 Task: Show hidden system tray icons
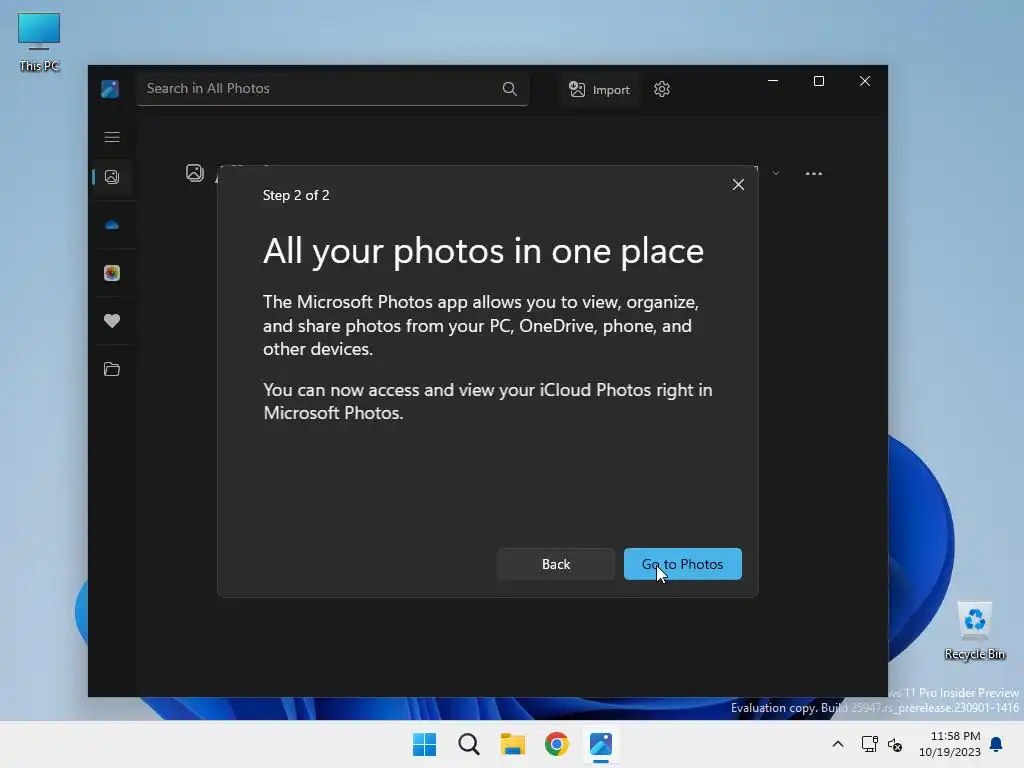(x=838, y=744)
